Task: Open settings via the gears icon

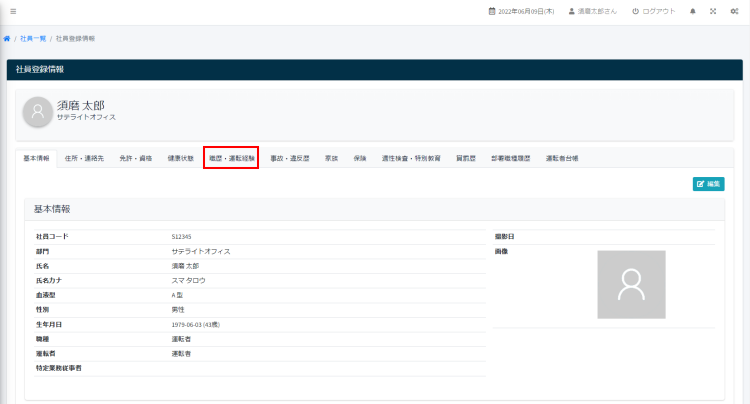Action: point(734,11)
